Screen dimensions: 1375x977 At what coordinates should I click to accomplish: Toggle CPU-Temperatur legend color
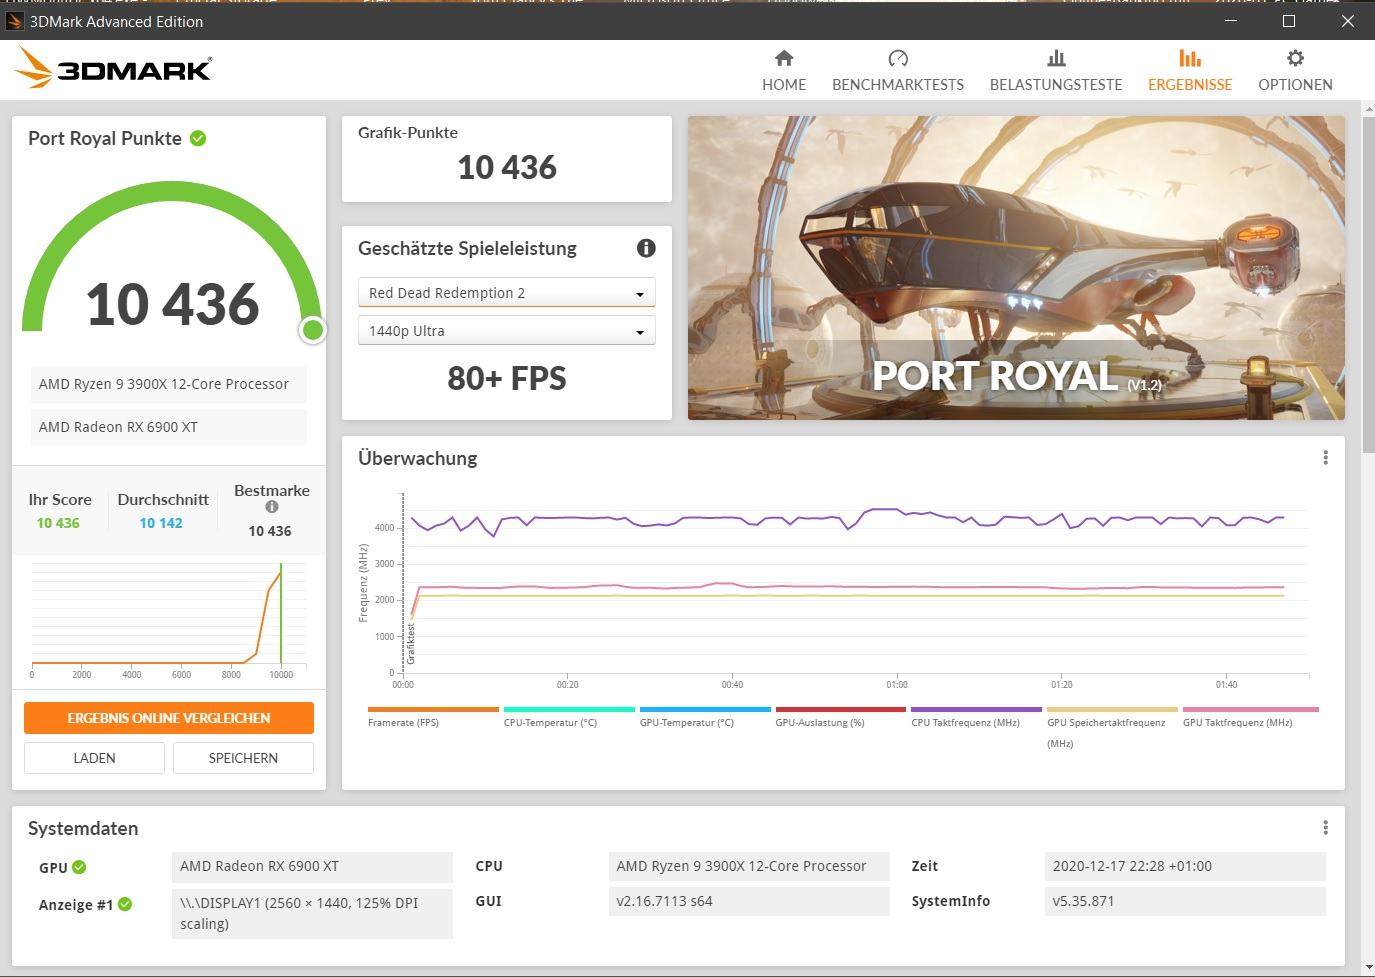569,709
